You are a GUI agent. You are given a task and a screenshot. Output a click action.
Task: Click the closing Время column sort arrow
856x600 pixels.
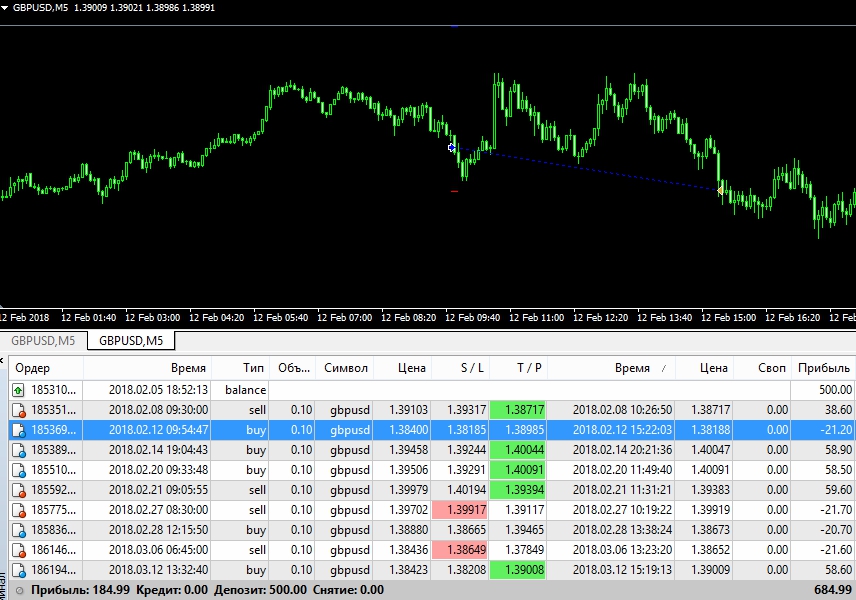[x=662, y=369]
